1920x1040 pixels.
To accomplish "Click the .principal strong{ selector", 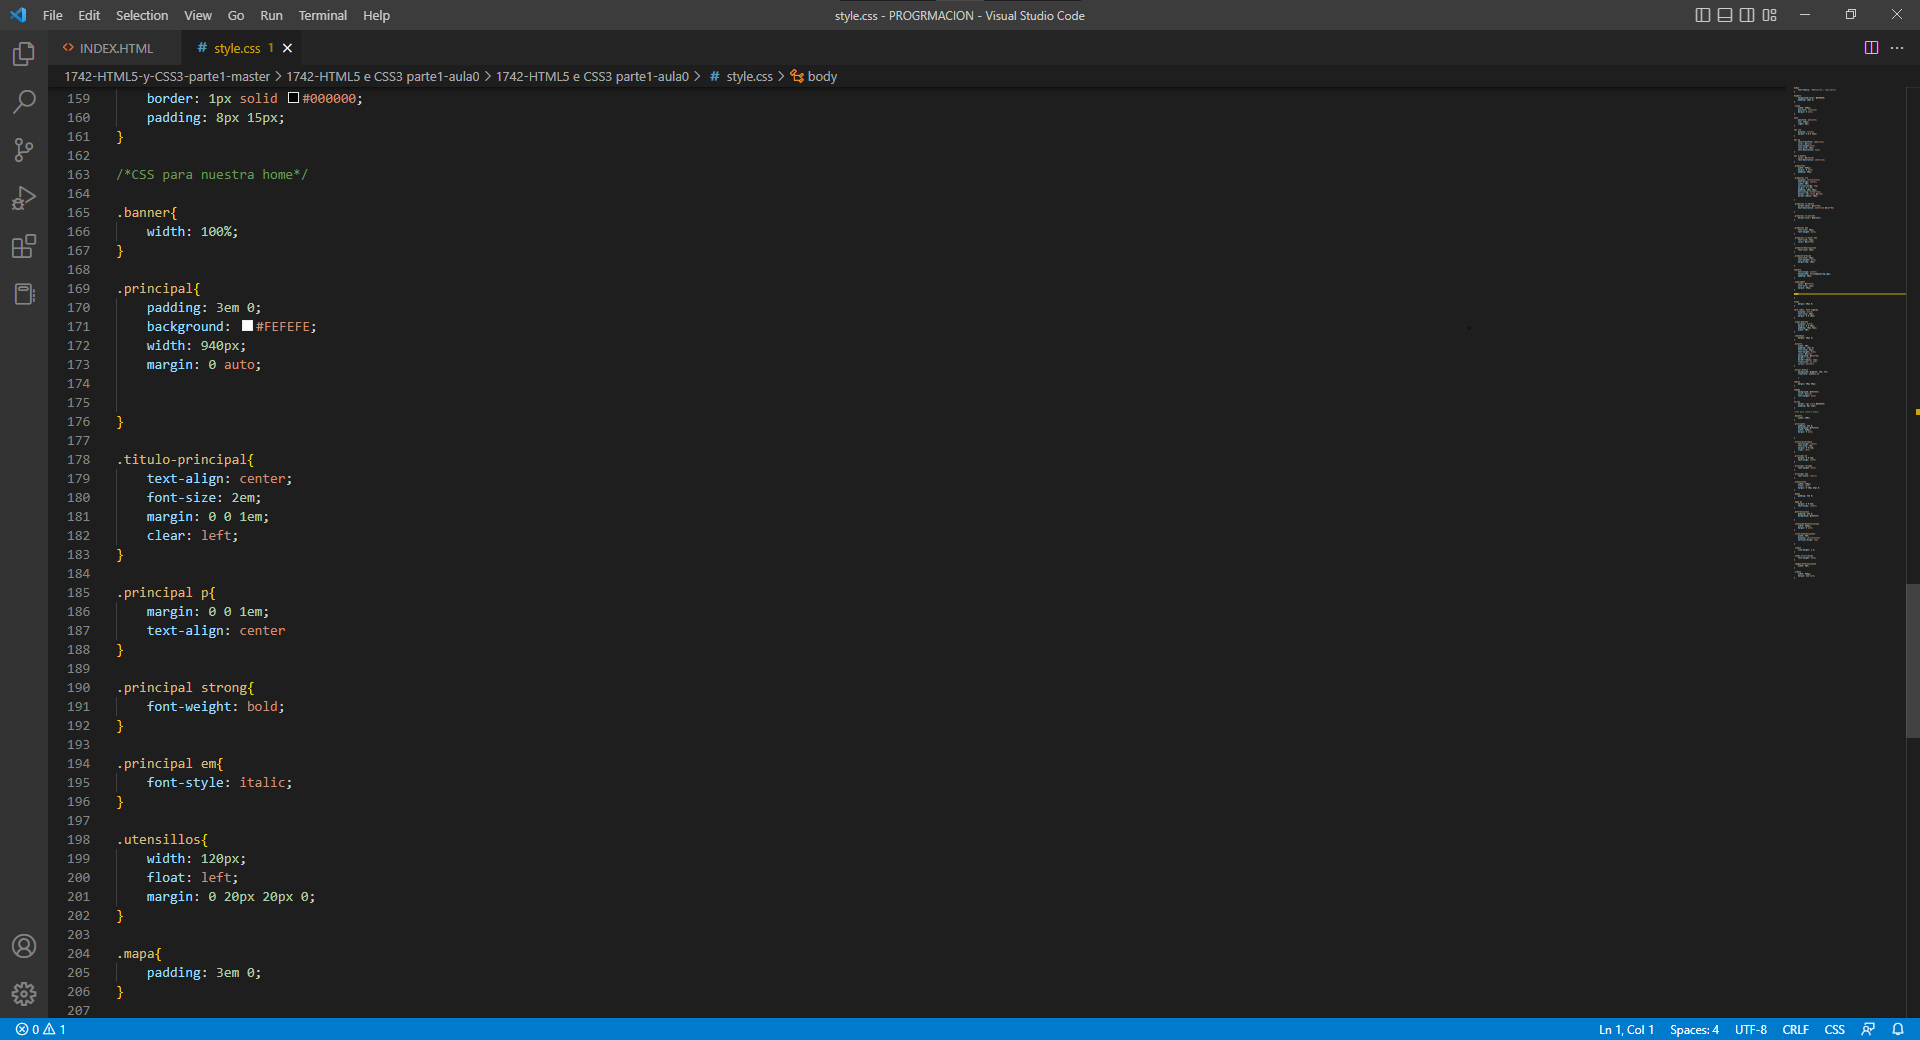I will (x=185, y=687).
